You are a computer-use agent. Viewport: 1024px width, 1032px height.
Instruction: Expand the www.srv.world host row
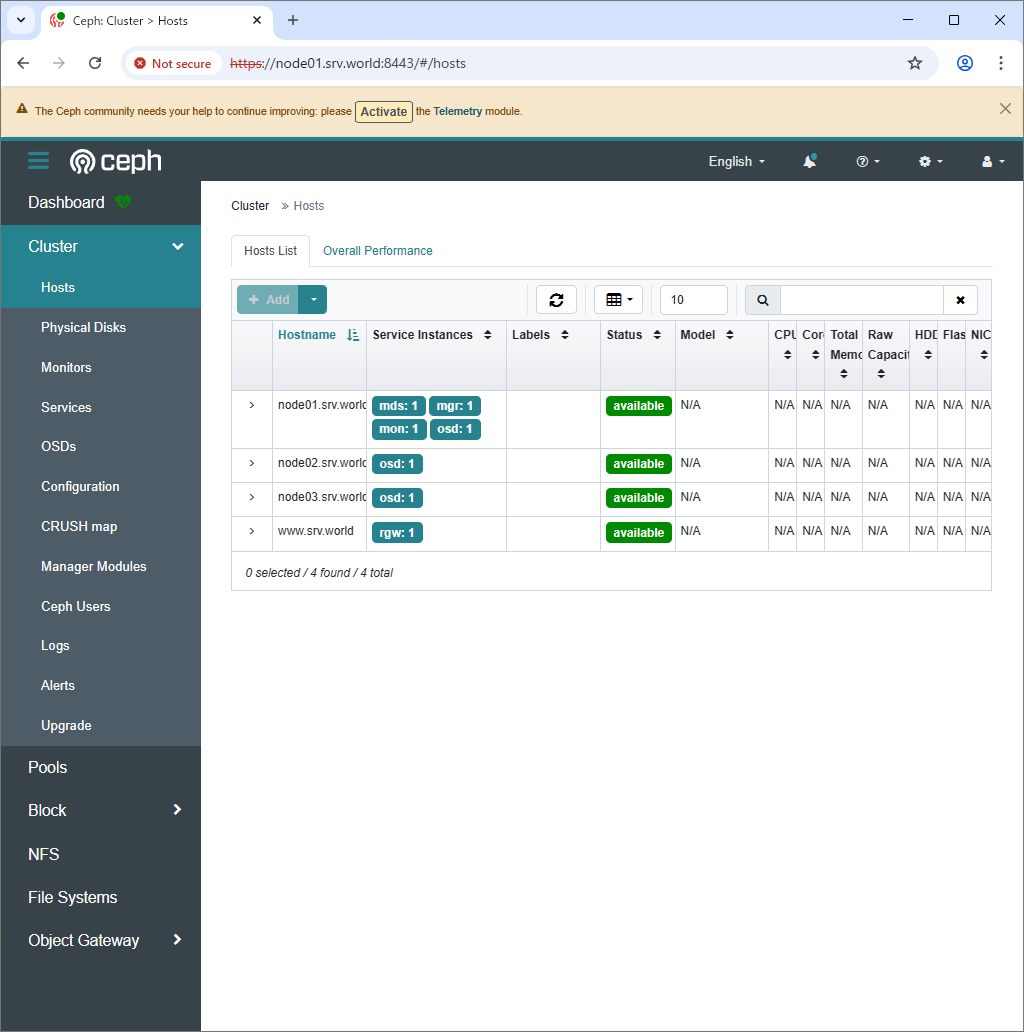coord(252,531)
